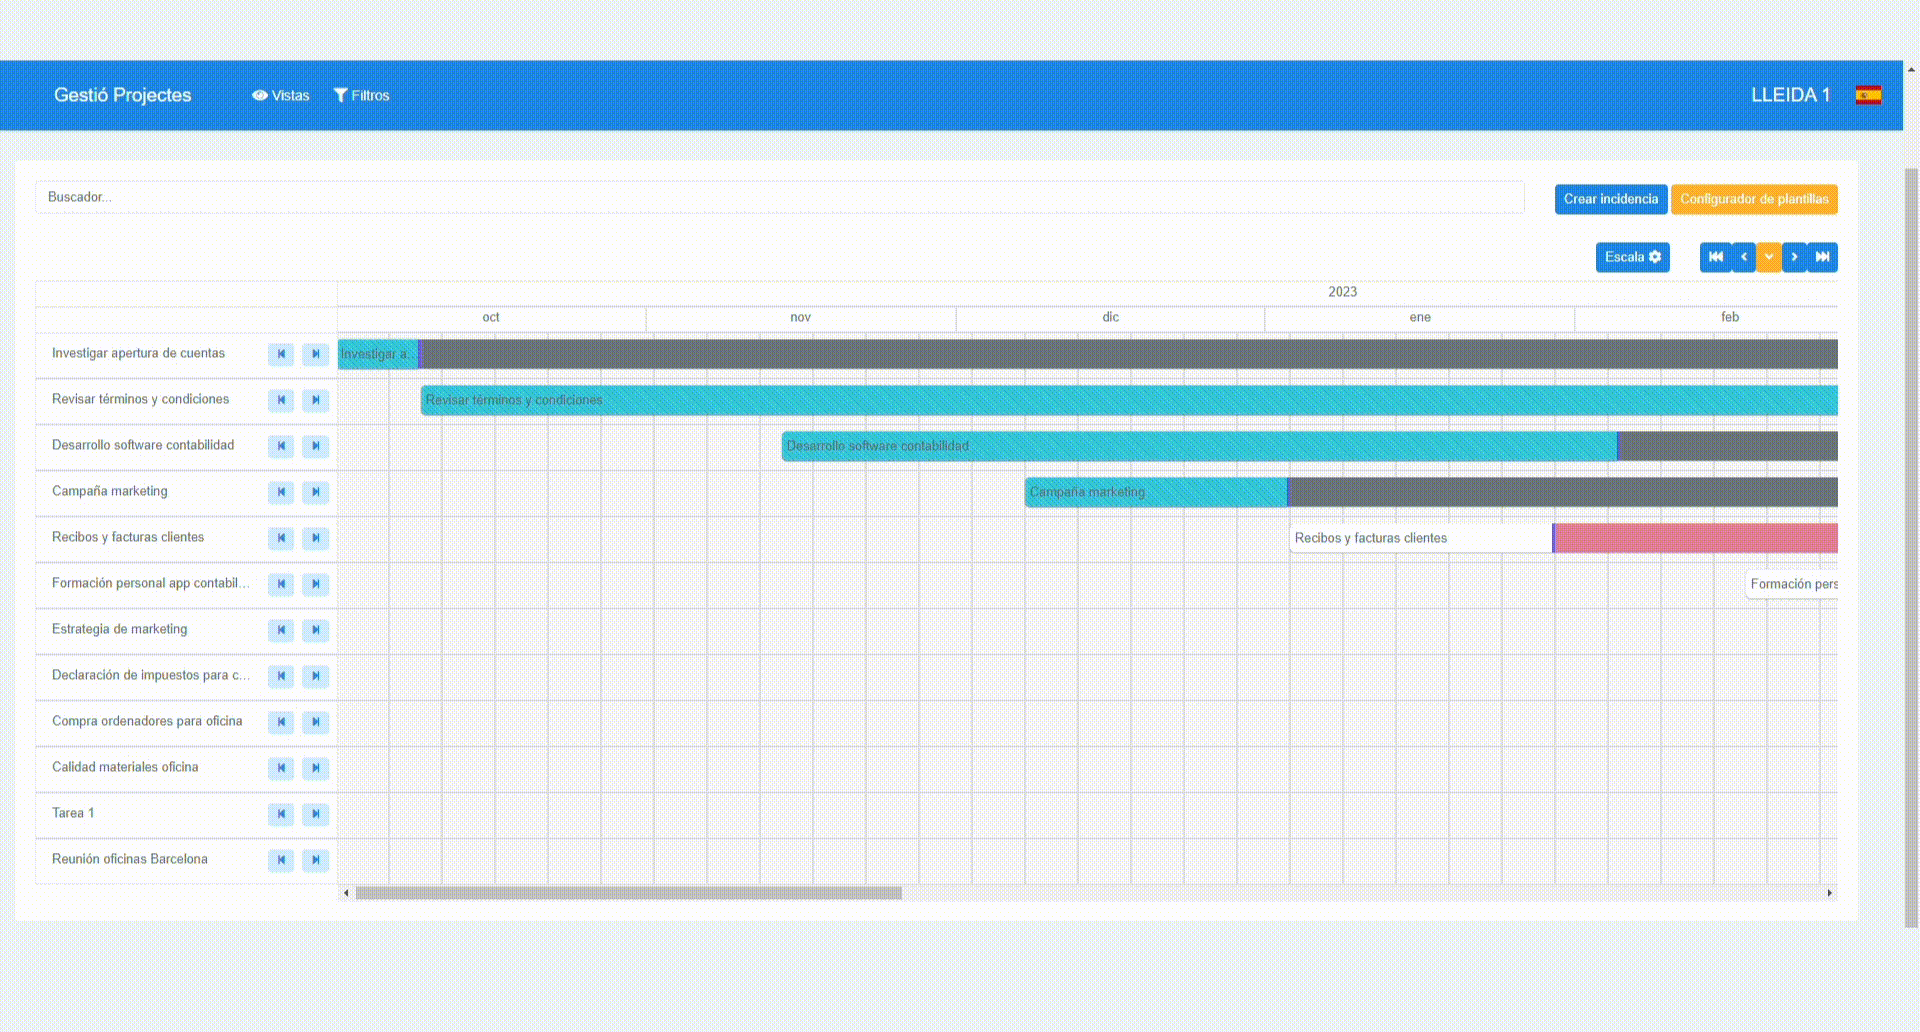Open the Filtros menu
Viewport: 1920px width, 1032px height.
pos(361,95)
